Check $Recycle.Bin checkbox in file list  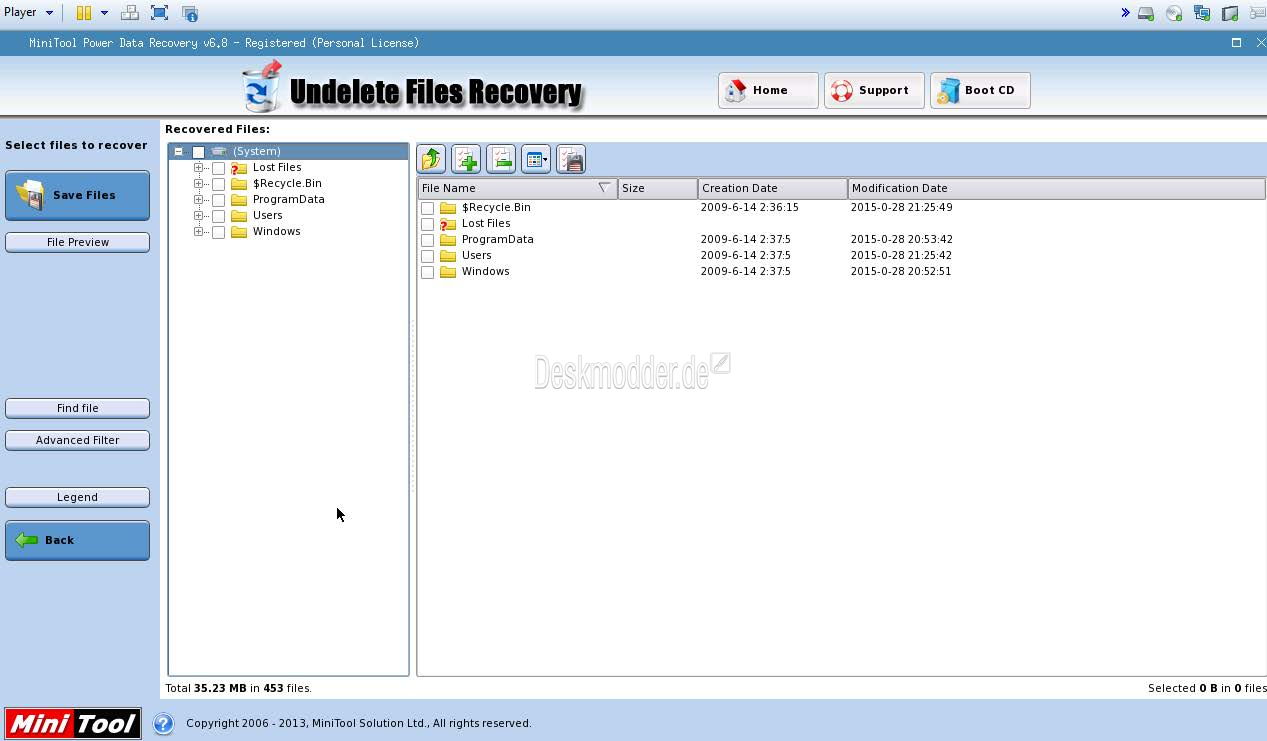pos(427,208)
